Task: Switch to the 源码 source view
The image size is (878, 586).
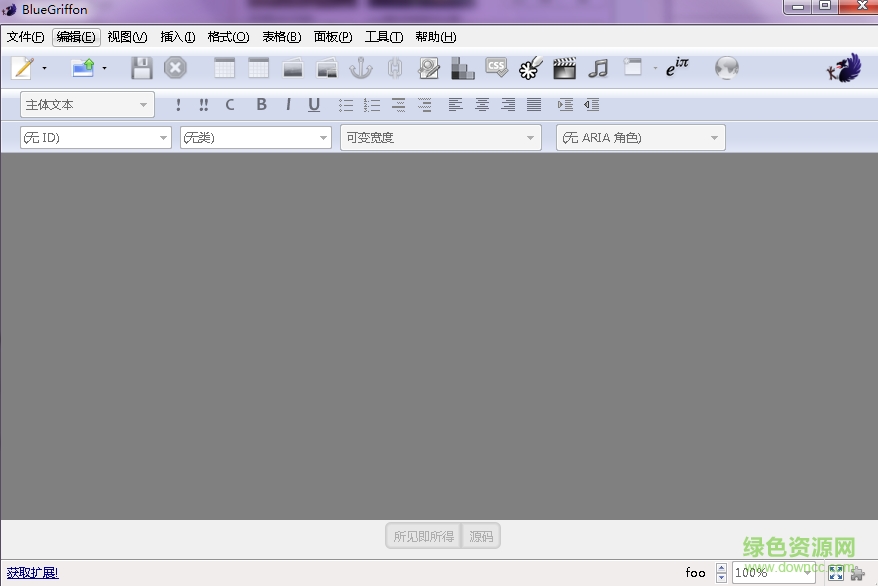Action: click(x=481, y=535)
